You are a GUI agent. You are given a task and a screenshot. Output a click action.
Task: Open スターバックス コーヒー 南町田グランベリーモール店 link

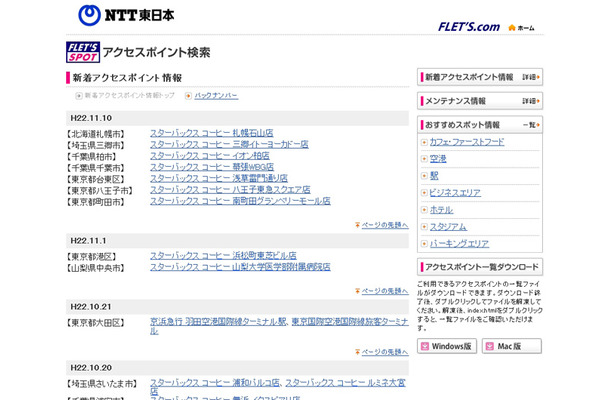coord(240,201)
